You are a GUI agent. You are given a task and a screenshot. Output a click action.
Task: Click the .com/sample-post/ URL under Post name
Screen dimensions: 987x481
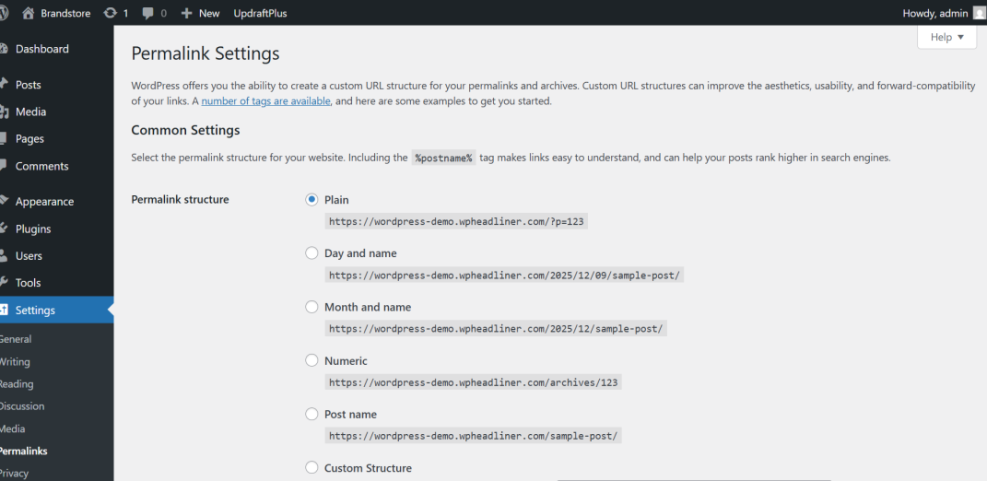[473, 436]
